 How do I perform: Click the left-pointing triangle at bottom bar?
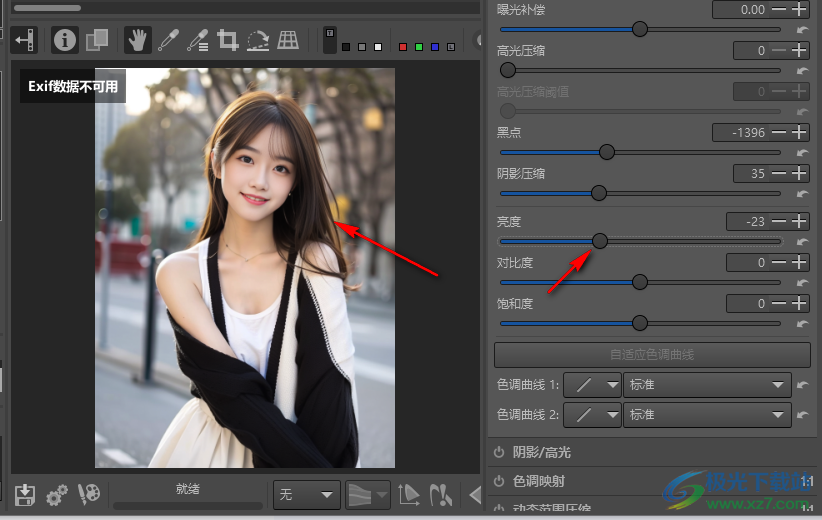[x=475, y=494]
